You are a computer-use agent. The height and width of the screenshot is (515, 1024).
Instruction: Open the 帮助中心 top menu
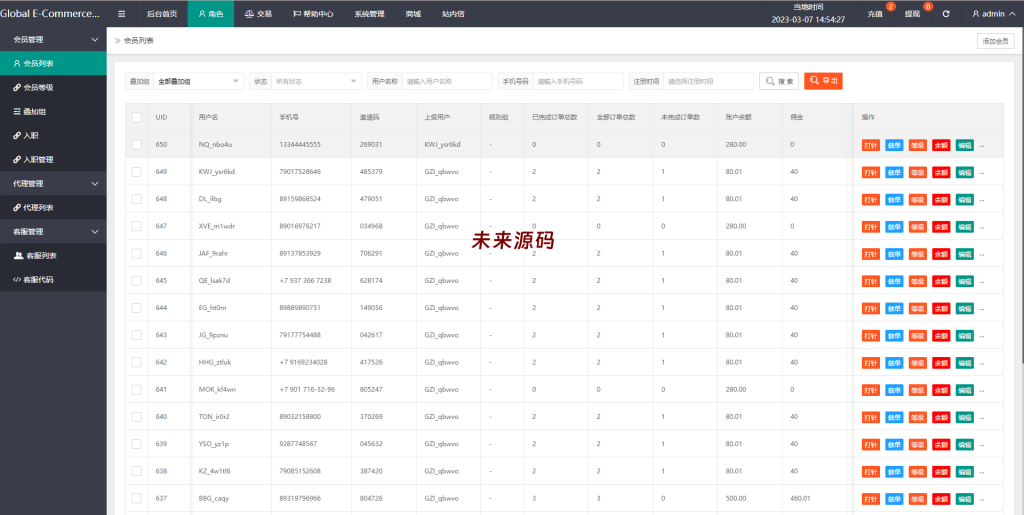coord(313,14)
